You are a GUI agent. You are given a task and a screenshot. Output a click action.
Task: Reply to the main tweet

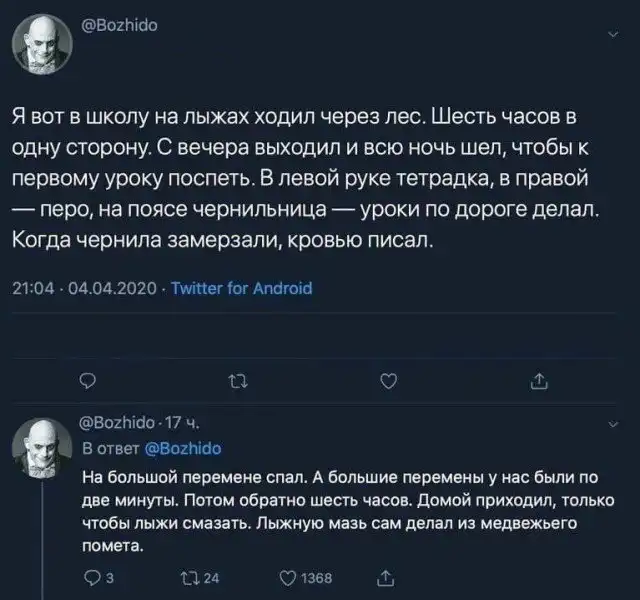(87, 377)
